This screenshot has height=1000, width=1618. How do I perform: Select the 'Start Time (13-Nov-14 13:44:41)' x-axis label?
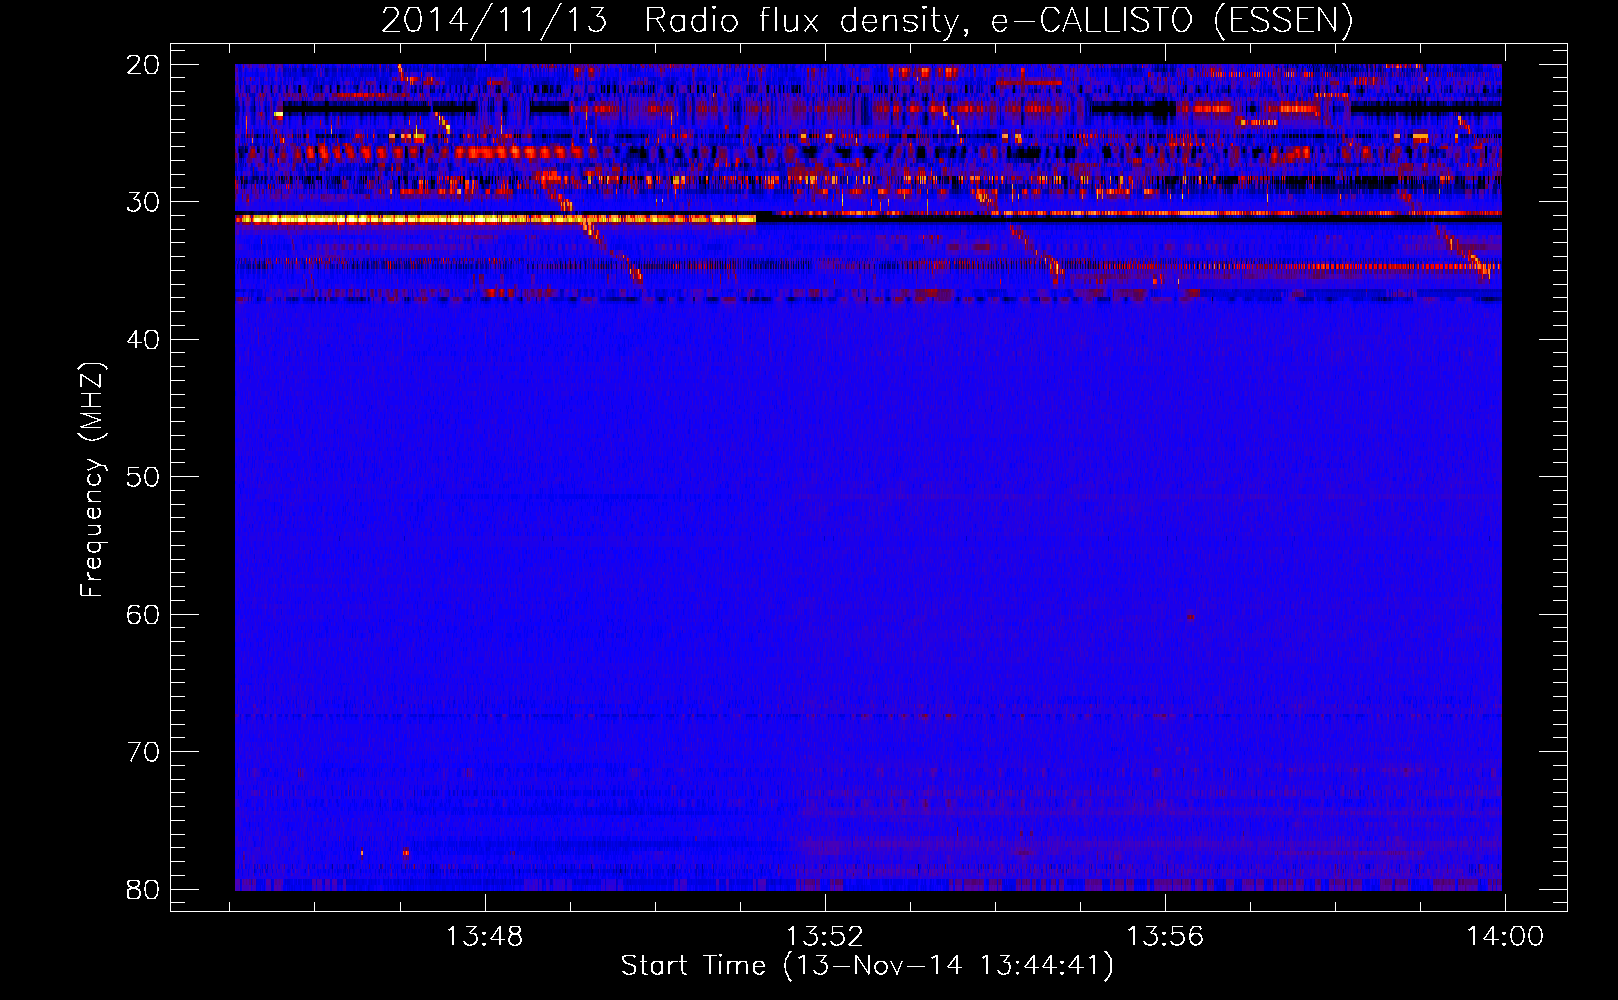[x=867, y=966]
